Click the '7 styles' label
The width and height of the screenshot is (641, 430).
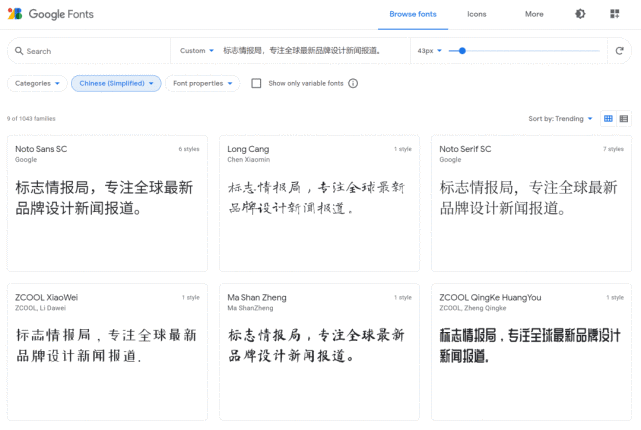[x=613, y=149]
